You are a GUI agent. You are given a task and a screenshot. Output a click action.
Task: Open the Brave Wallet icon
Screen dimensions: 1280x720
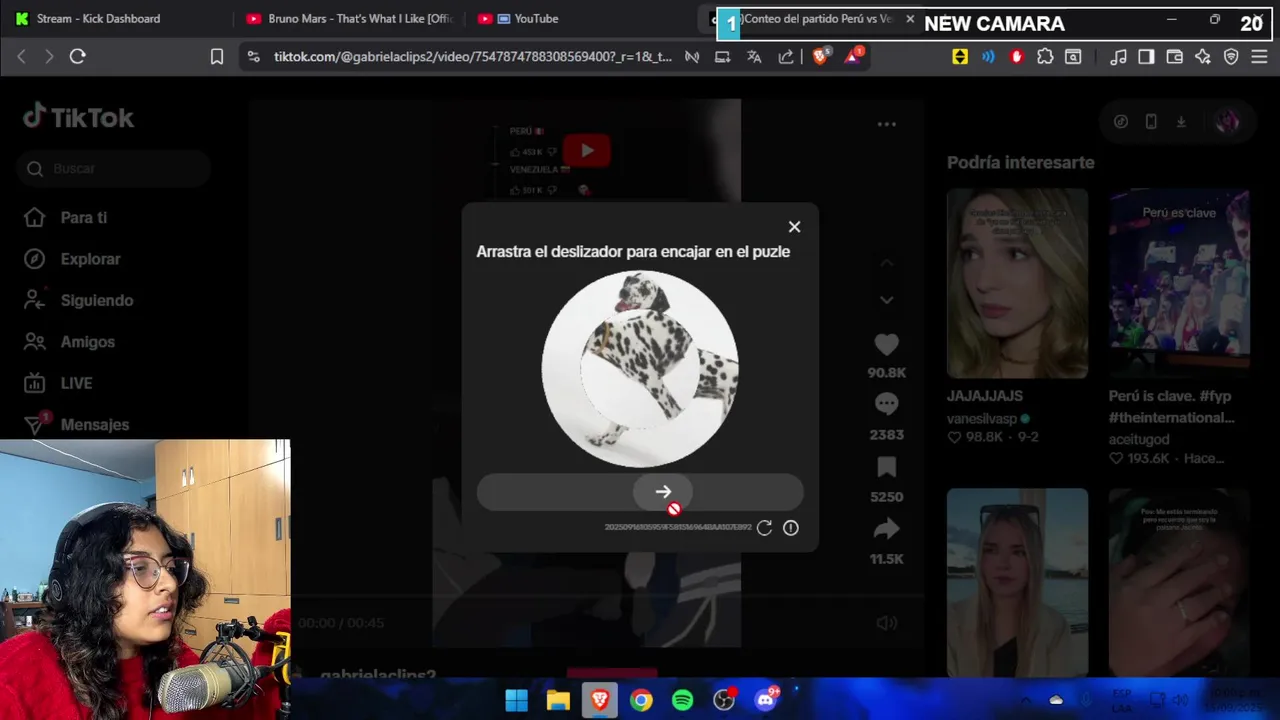tap(1175, 57)
